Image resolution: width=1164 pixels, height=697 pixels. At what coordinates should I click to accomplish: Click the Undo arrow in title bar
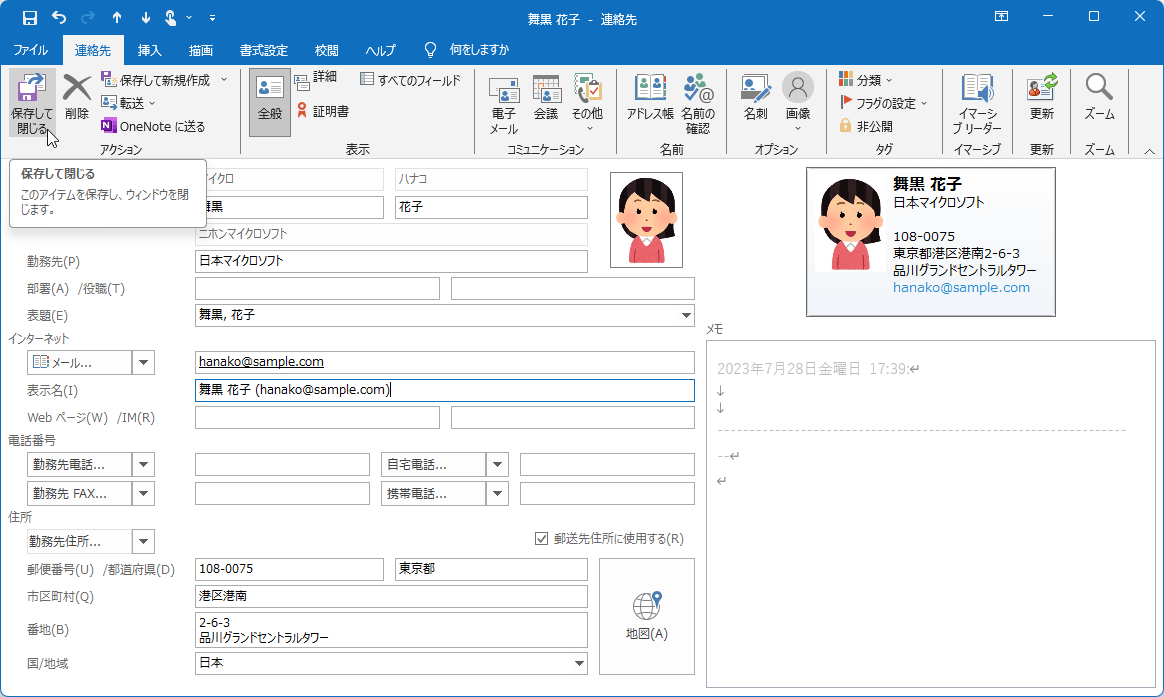(59, 18)
